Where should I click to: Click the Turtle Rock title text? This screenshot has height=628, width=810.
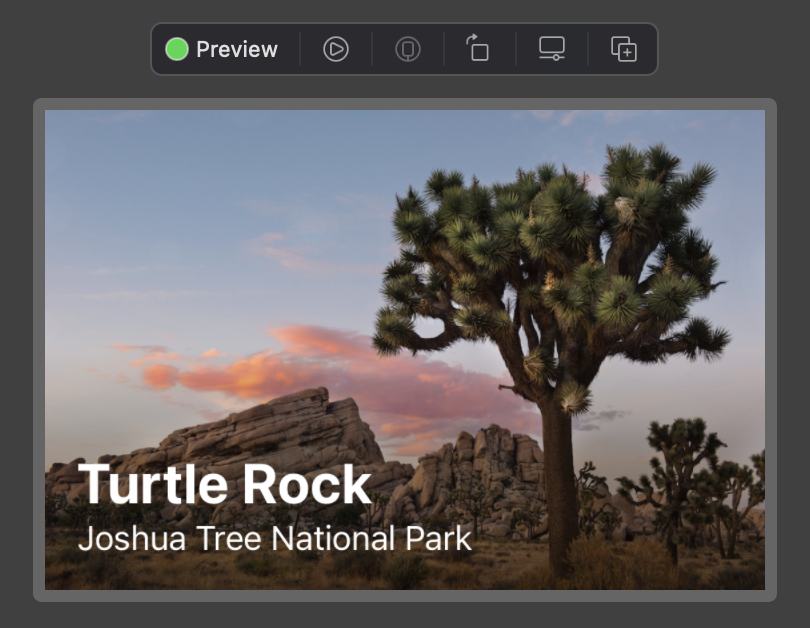(226, 485)
